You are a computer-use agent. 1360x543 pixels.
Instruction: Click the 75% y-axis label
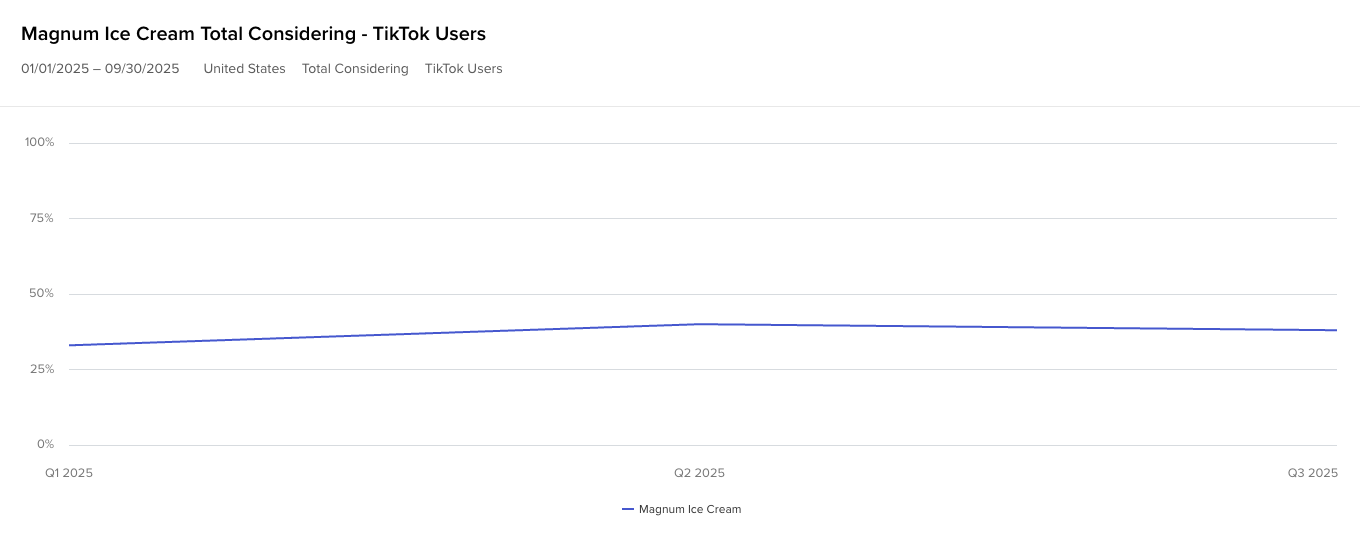coord(42,218)
